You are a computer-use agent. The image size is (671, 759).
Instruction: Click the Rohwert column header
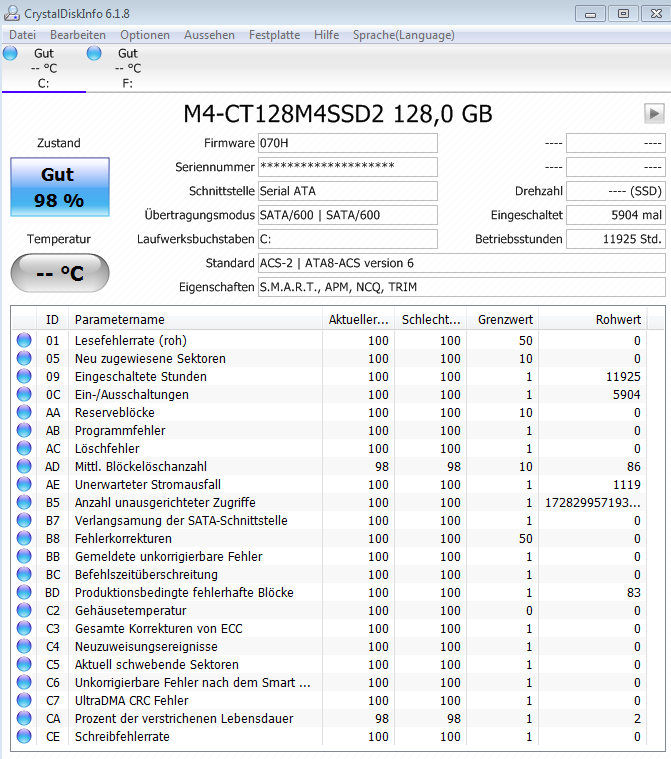coord(593,319)
